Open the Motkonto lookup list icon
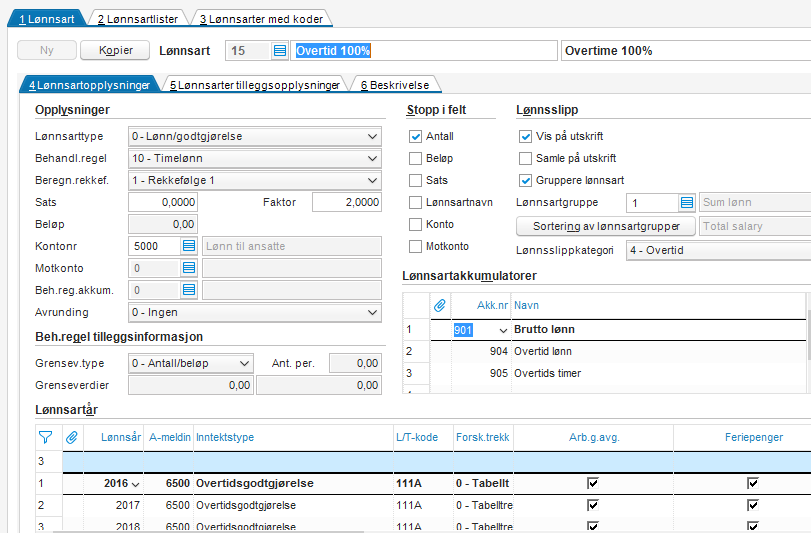The height and width of the screenshot is (533, 811). tap(189, 268)
